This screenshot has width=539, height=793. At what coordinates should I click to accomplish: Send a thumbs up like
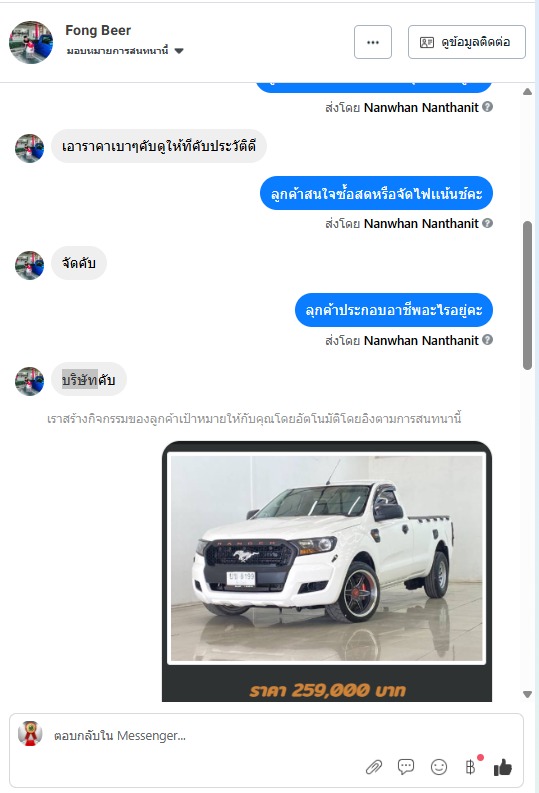click(503, 767)
